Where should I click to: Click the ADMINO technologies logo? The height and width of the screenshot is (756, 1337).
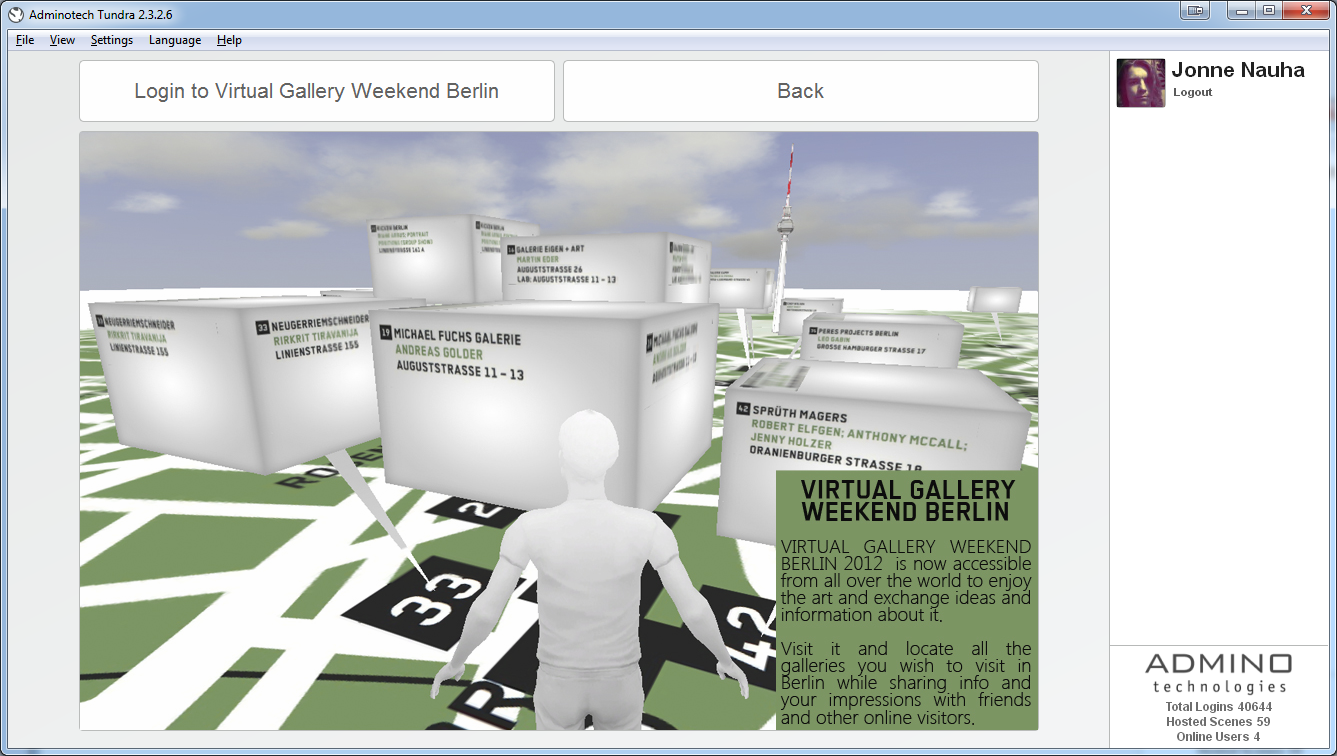tap(1218, 672)
